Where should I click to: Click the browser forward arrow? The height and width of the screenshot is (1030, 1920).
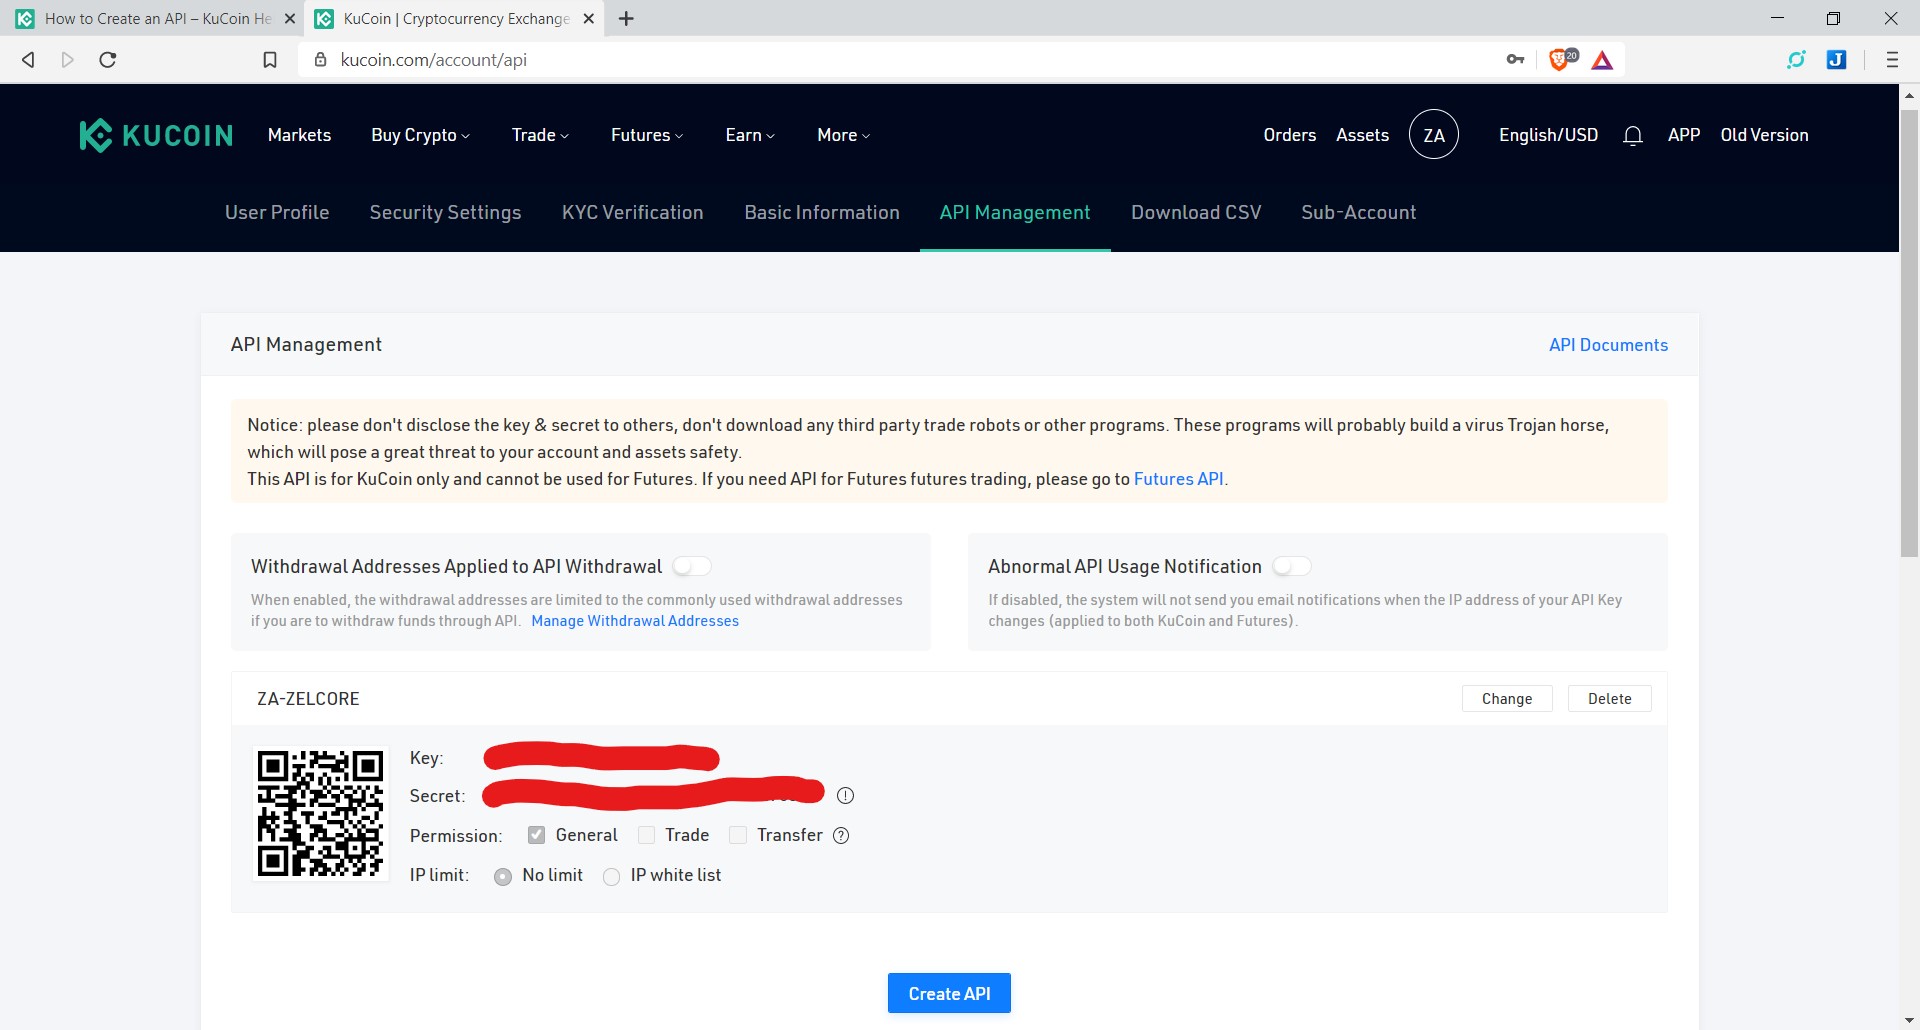pyautogui.click(x=67, y=60)
